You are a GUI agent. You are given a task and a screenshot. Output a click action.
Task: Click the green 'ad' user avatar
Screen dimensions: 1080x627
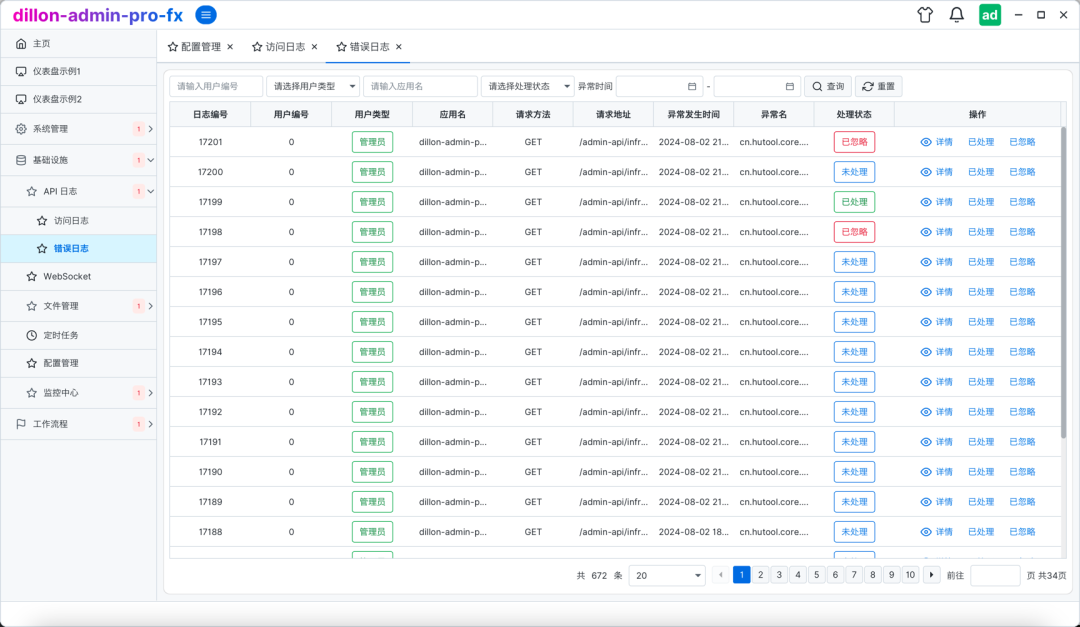point(989,15)
